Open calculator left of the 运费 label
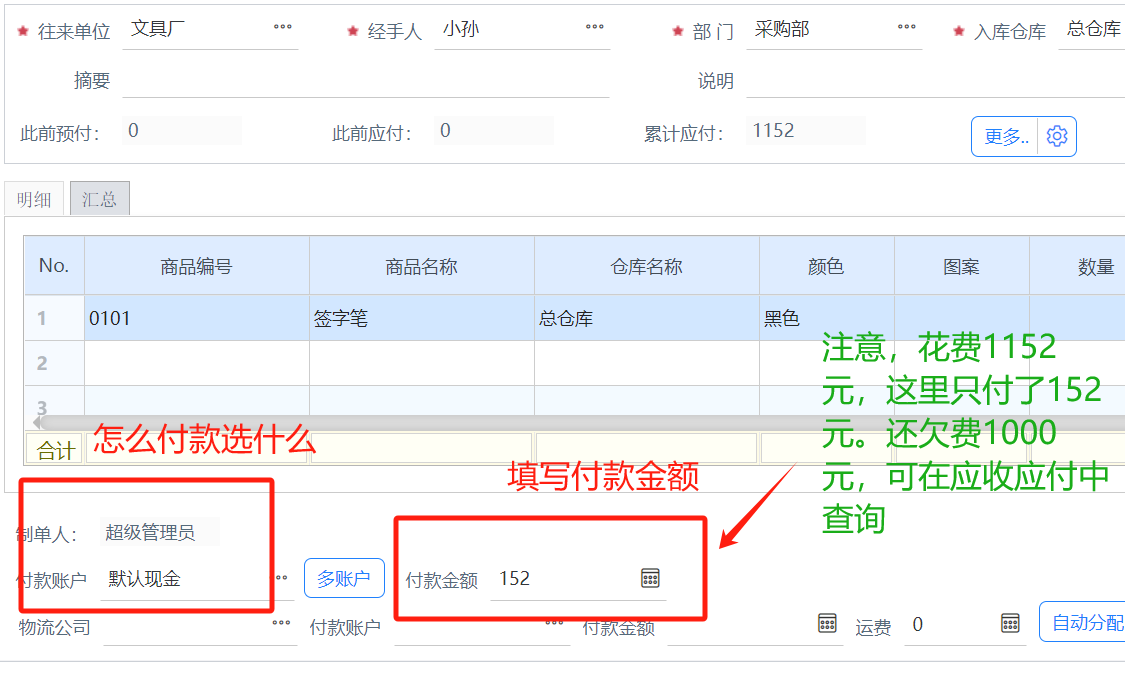Viewport: 1125px width, 673px height. (827, 624)
